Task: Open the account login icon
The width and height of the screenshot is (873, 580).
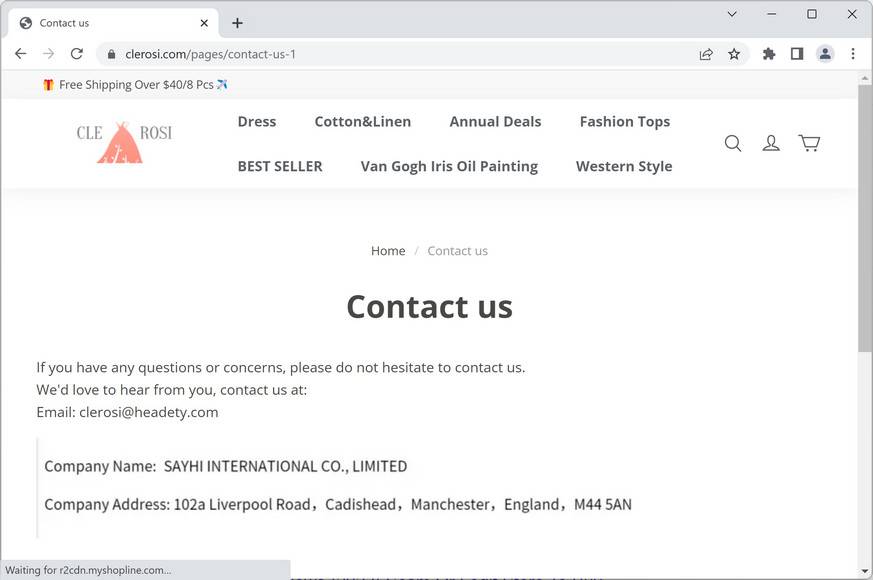Action: [771, 143]
